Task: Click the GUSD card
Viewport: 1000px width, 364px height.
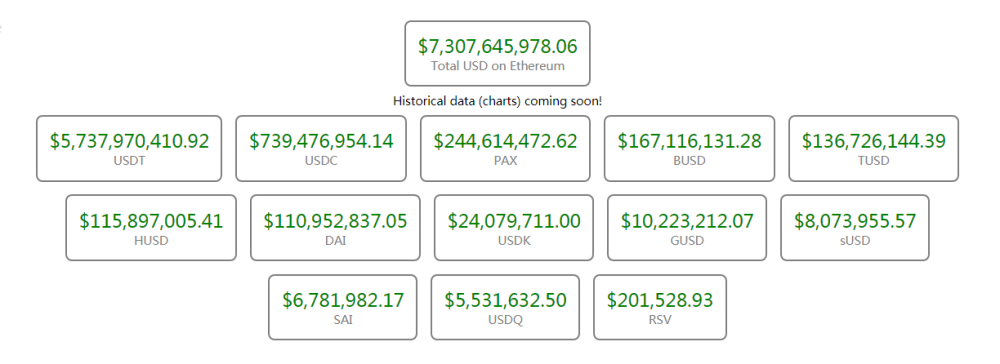Action: click(687, 228)
